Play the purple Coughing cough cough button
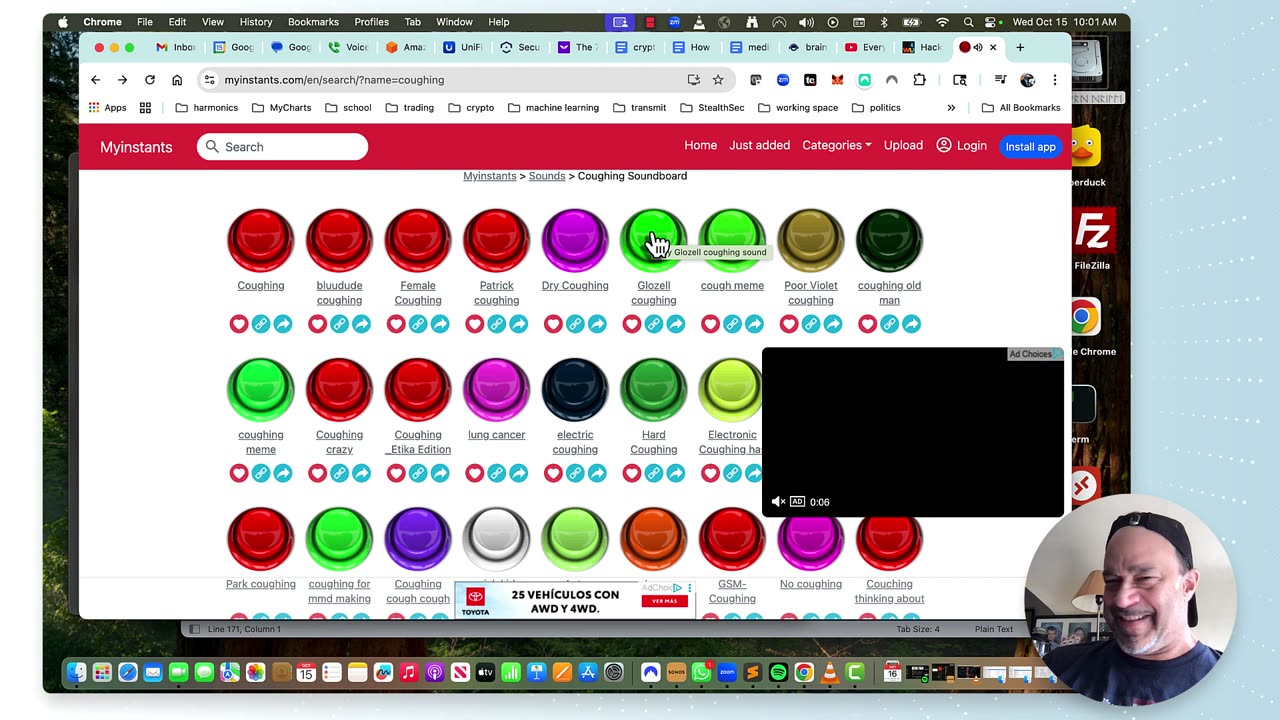 point(418,538)
